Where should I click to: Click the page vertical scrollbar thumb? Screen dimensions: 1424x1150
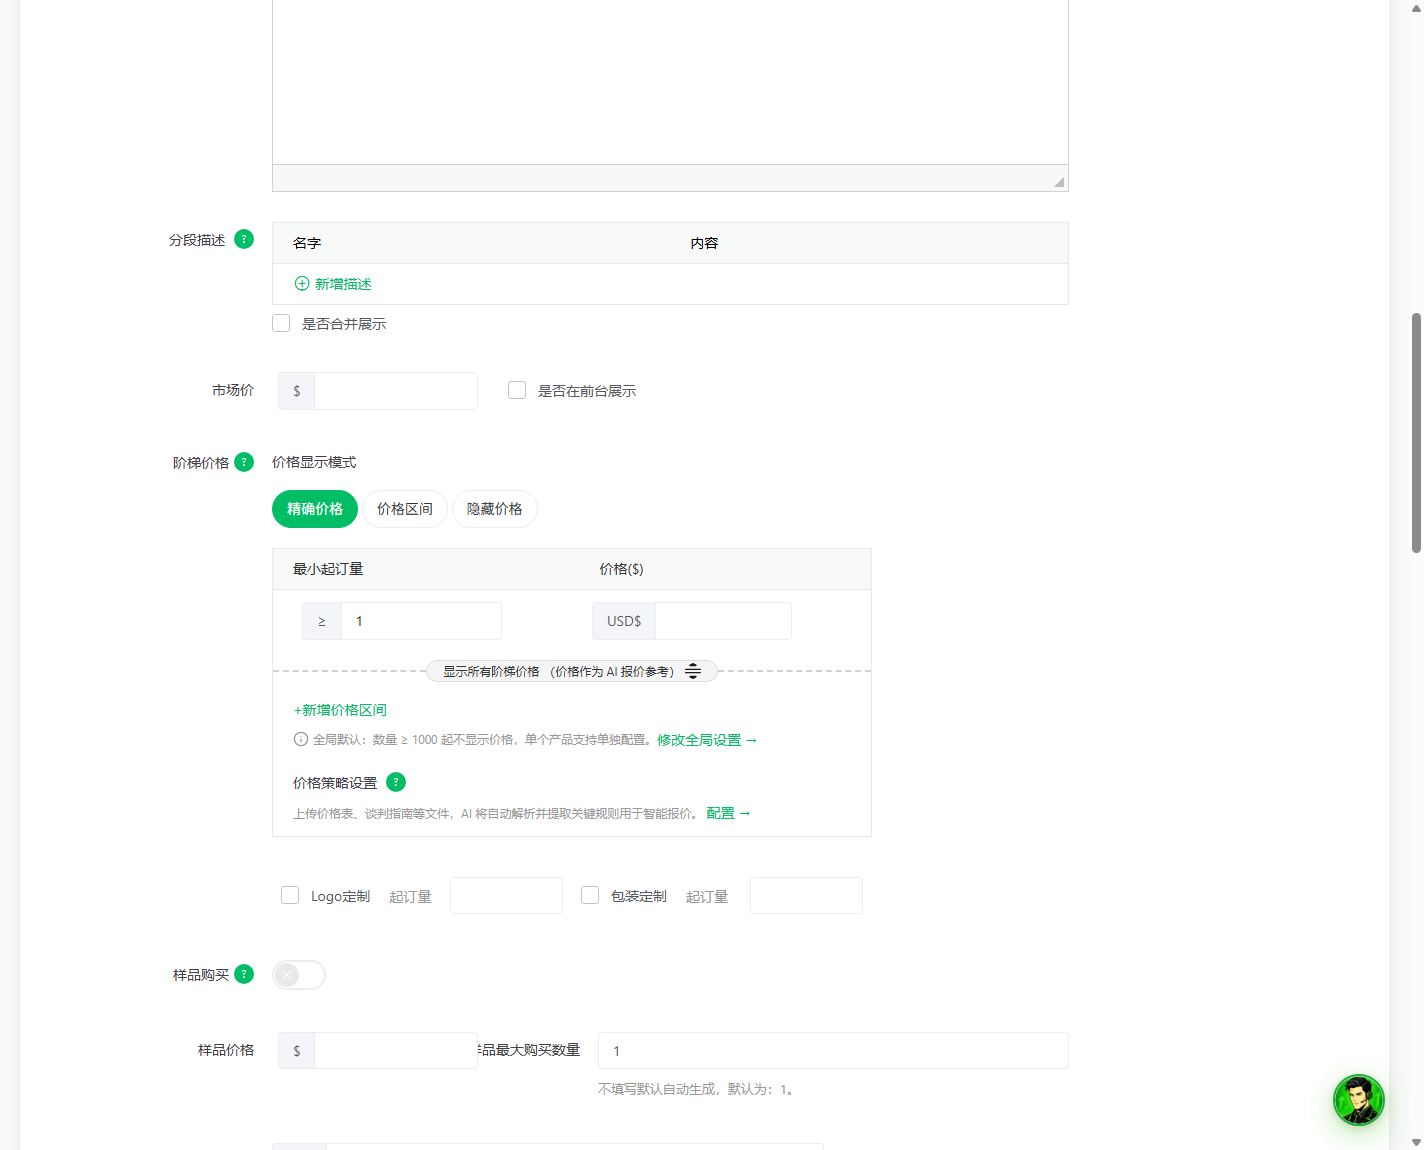coord(1416,432)
